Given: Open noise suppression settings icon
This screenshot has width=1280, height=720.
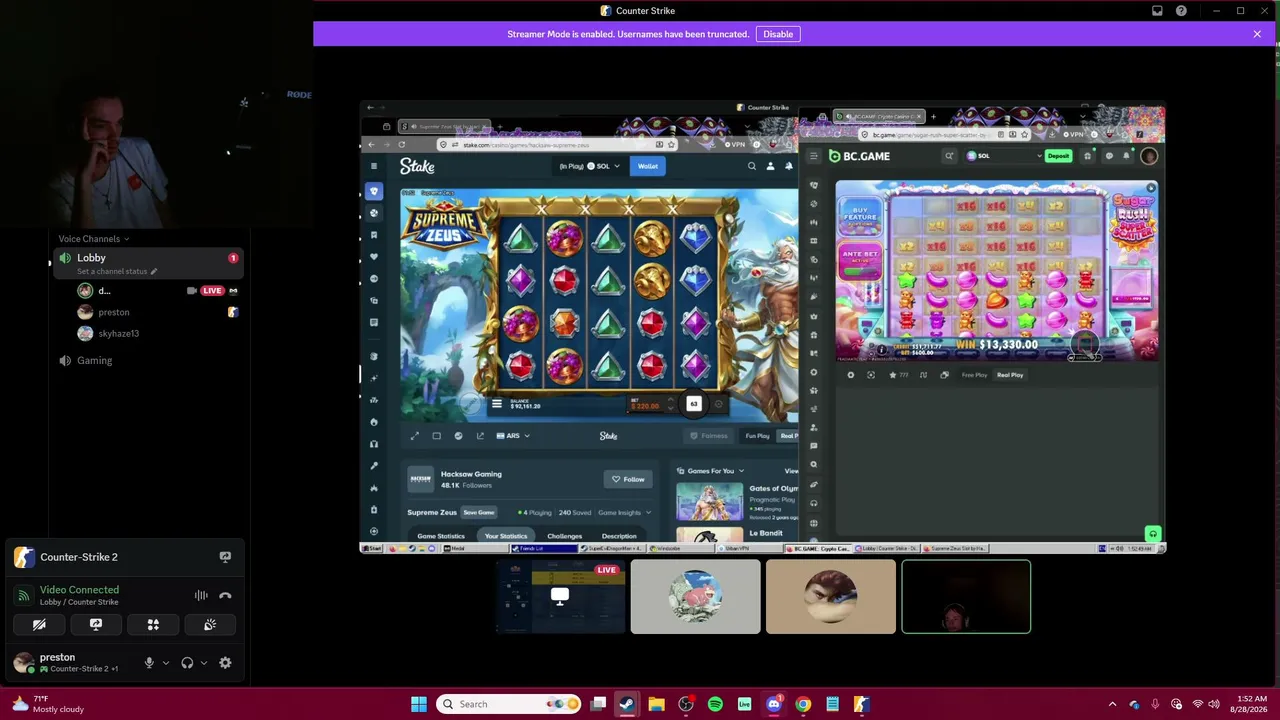Looking at the screenshot, I should (201, 595).
